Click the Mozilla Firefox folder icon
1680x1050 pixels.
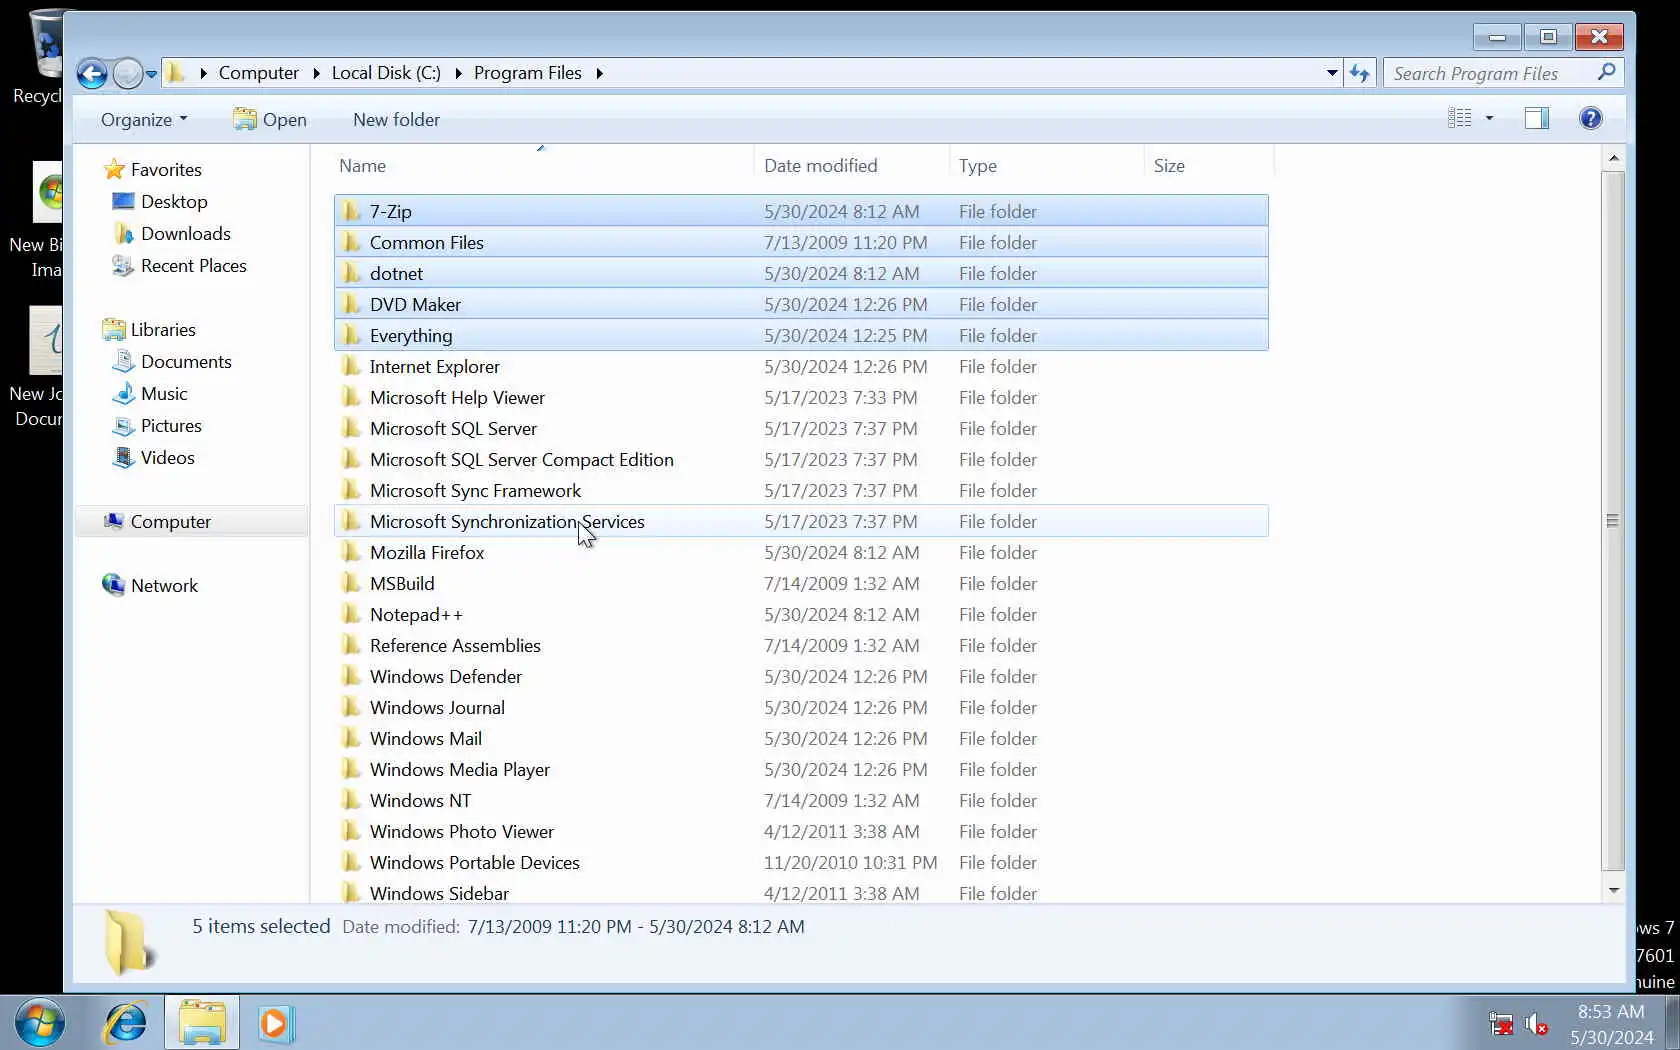351,552
